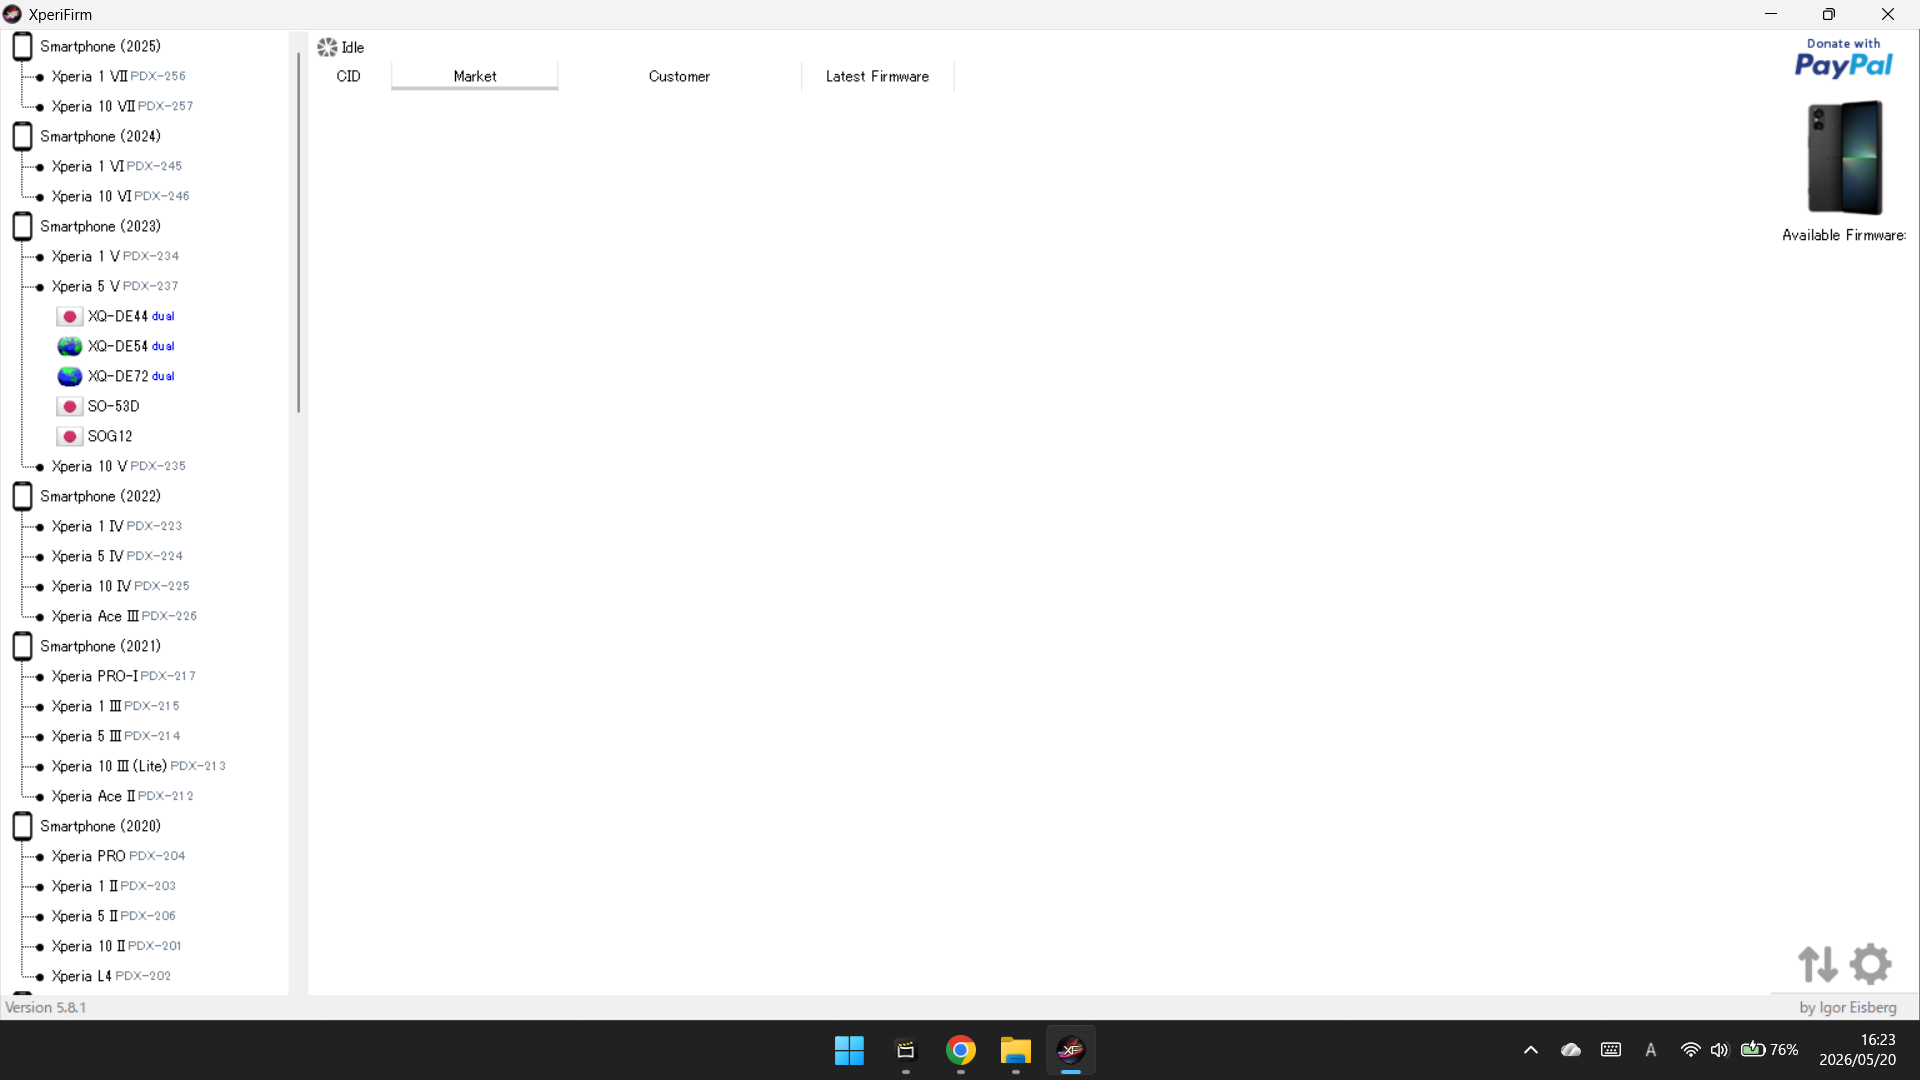Expand Xperia 1 III PDX-215
This screenshot has height=1080, width=1920.
pyautogui.click(x=116, y=706)
